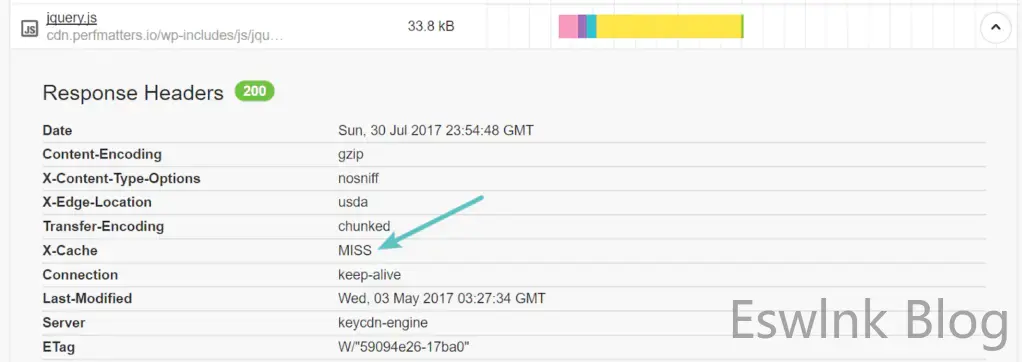Click the JS file type icon

click(x=29, y=29)
